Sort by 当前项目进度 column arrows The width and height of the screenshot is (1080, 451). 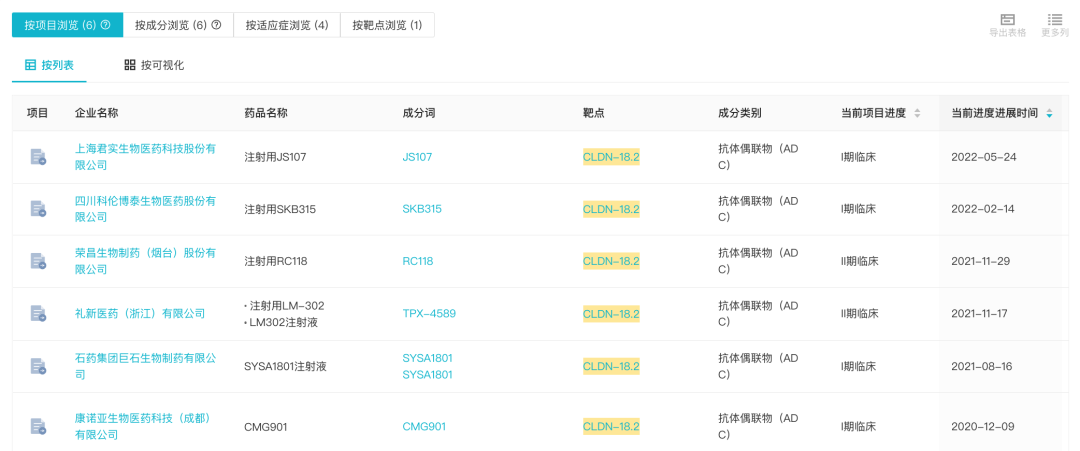coord(917,114)
